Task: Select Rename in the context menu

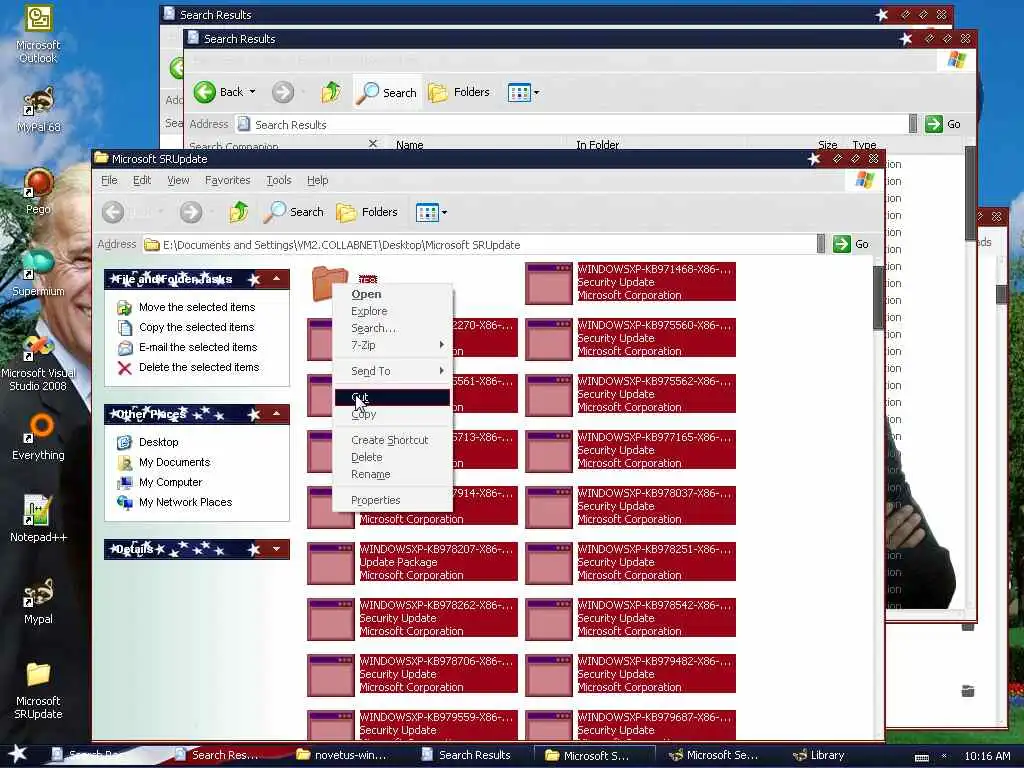Action: (x=392, y=474)
